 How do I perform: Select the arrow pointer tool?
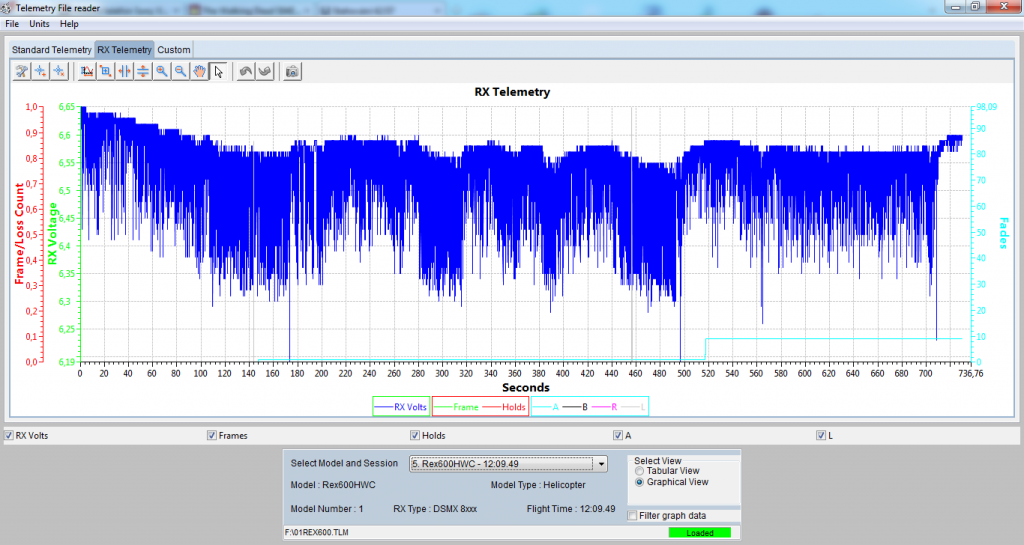coord(218,71)
